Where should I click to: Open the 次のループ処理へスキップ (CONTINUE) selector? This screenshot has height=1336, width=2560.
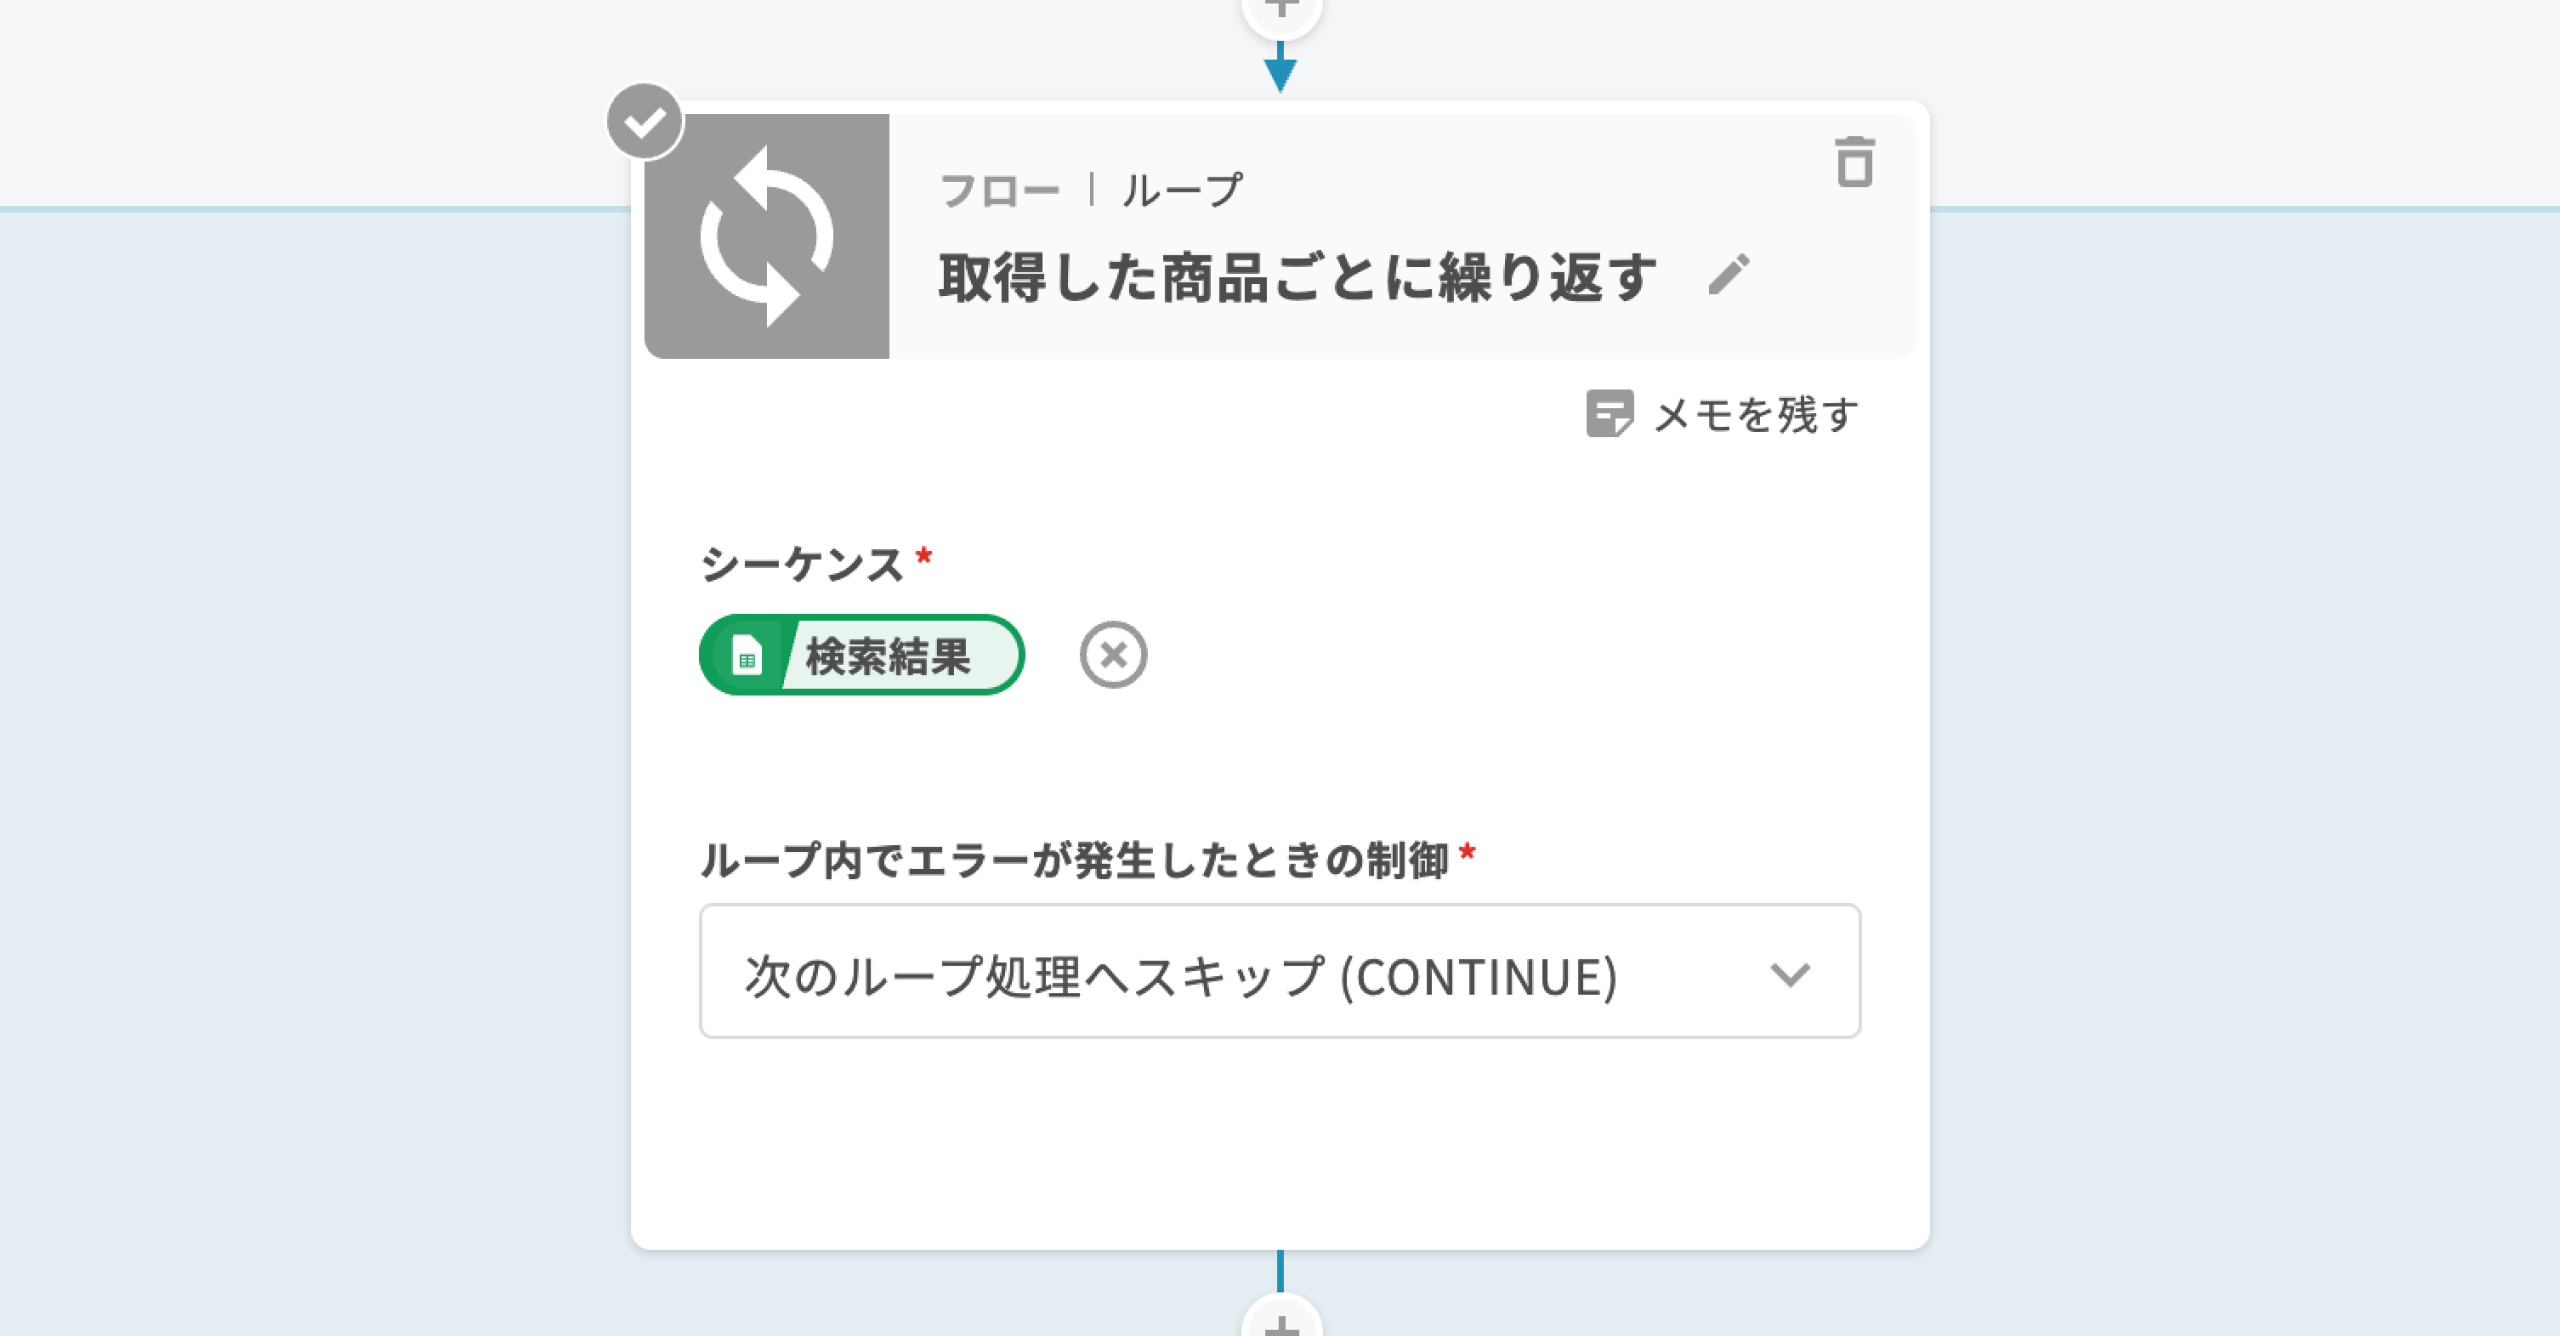pos(1180,974)
